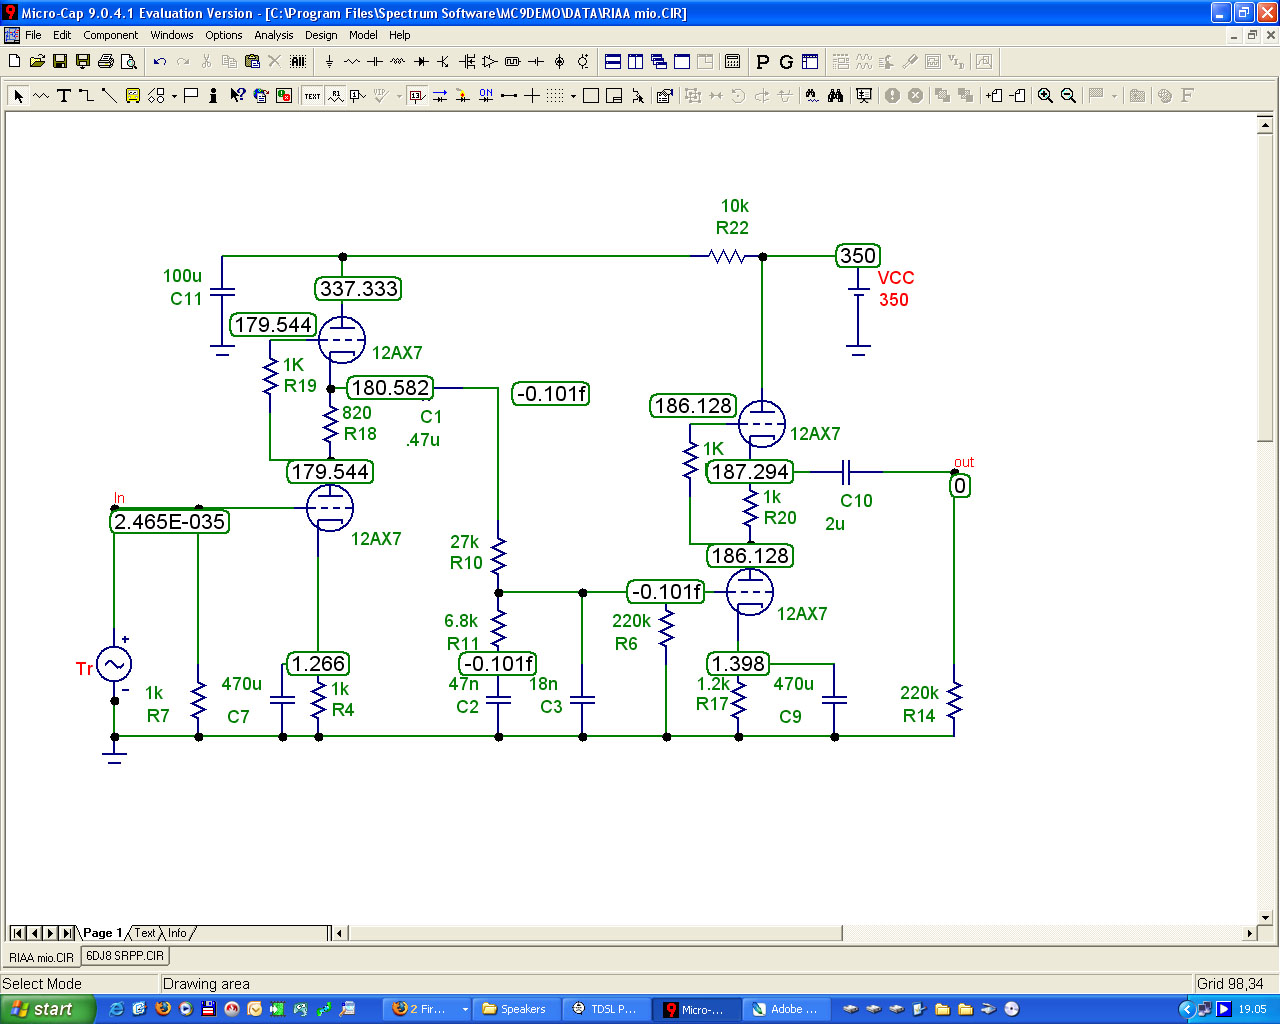Click the vertical scrollbar up arrow

(x=1265, y=125)
